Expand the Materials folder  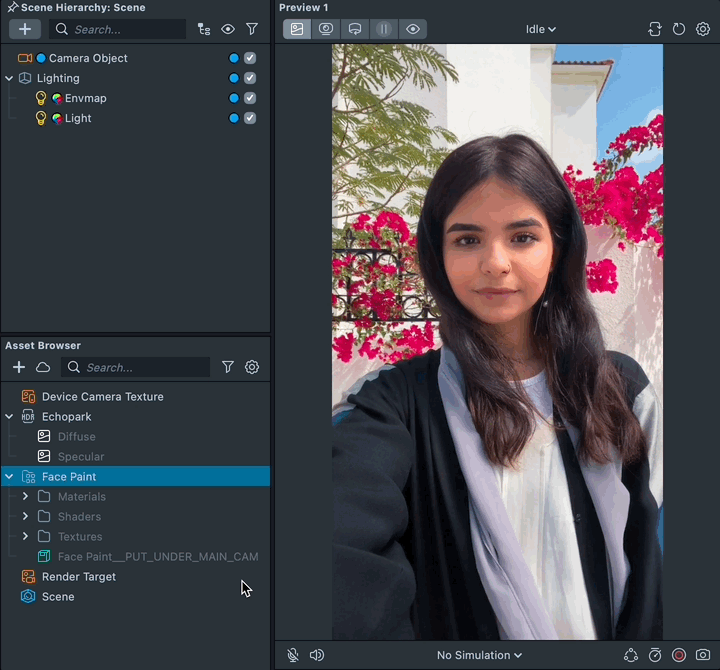click(25, 497)
